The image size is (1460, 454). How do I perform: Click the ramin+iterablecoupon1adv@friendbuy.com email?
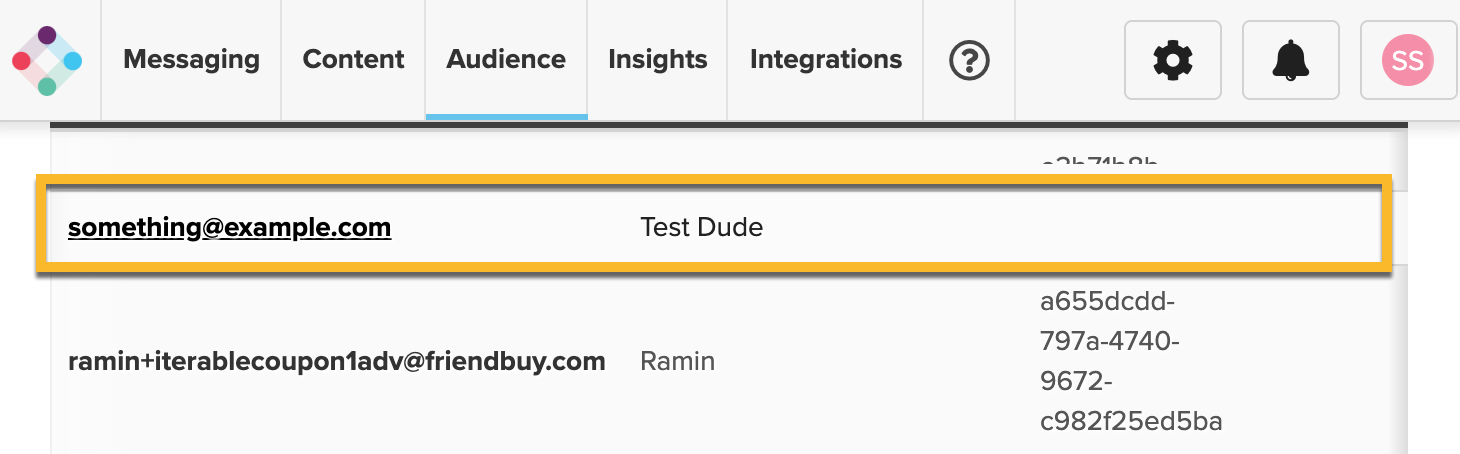coord(336,361)
